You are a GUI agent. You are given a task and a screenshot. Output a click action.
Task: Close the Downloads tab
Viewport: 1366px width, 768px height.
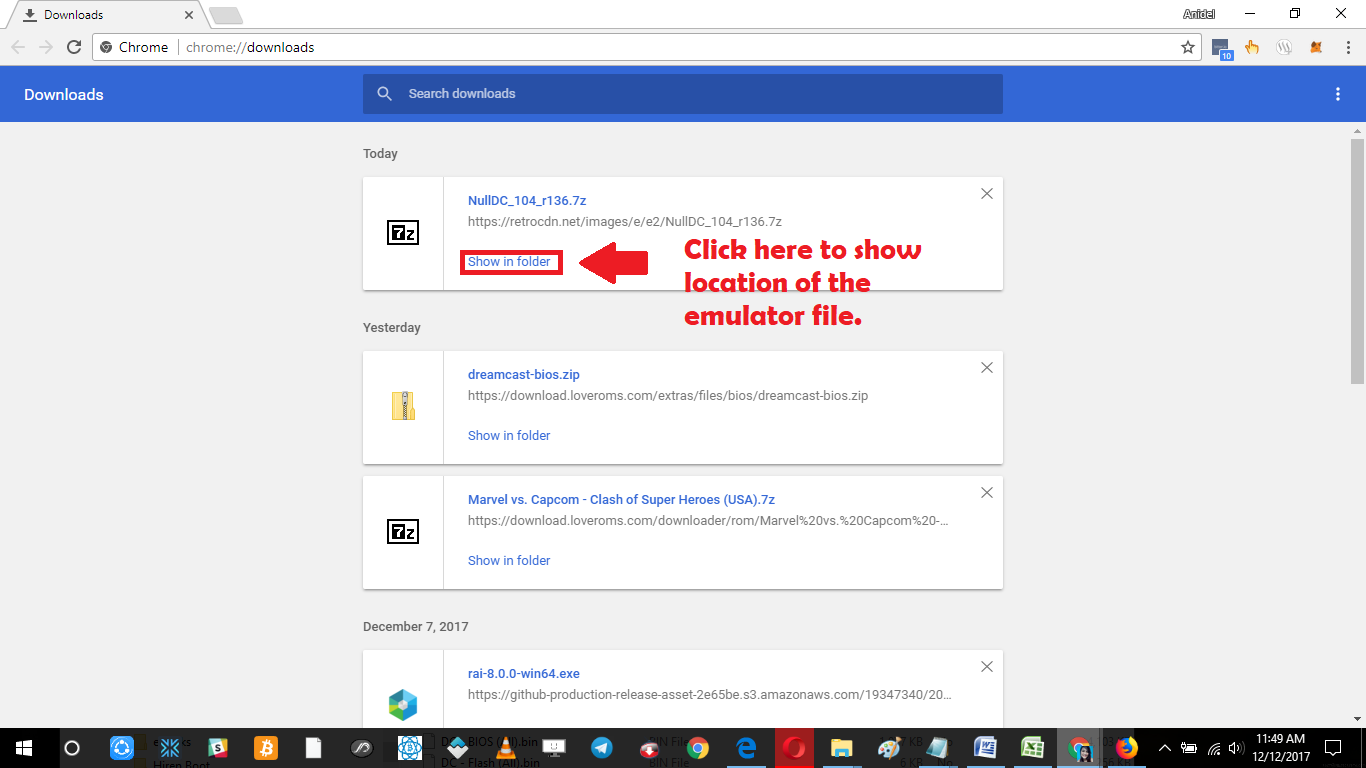189,15
